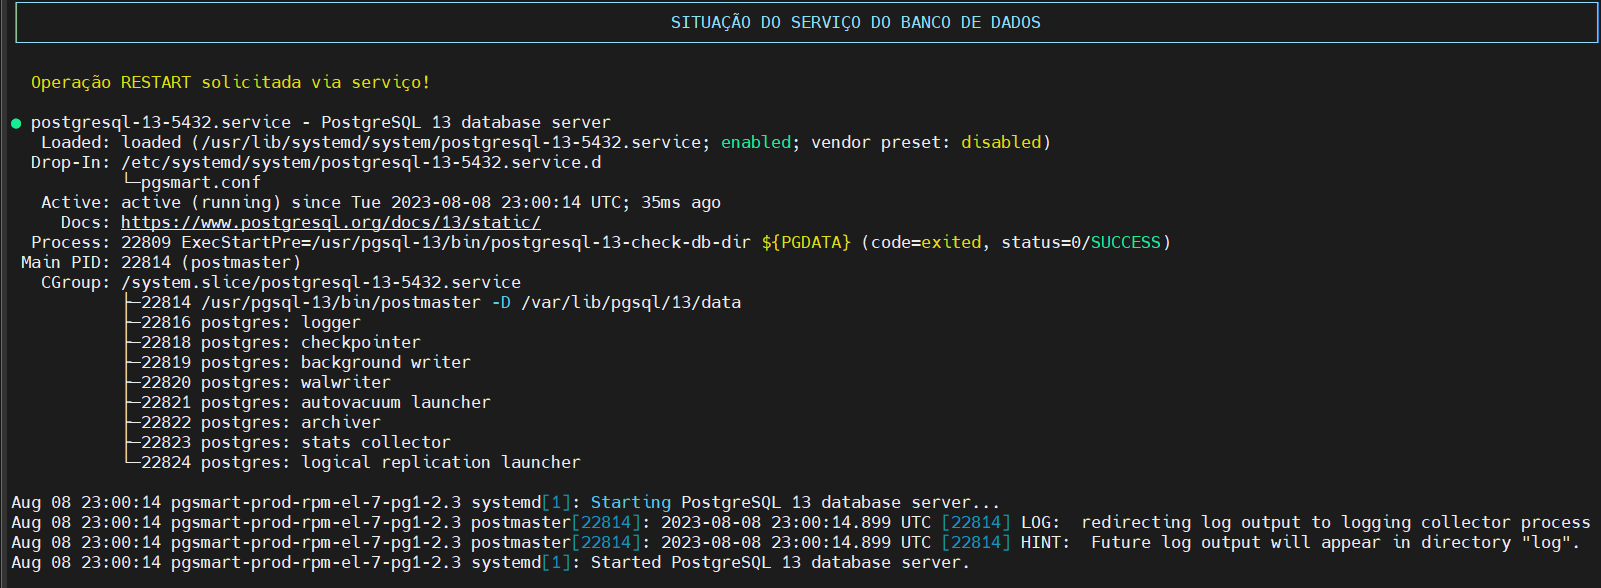Screen dimensions: 1601x588
Task: Click the CGroup path '/system.slice/postgresql-13-5432.service'
Action: coord(321,282)
